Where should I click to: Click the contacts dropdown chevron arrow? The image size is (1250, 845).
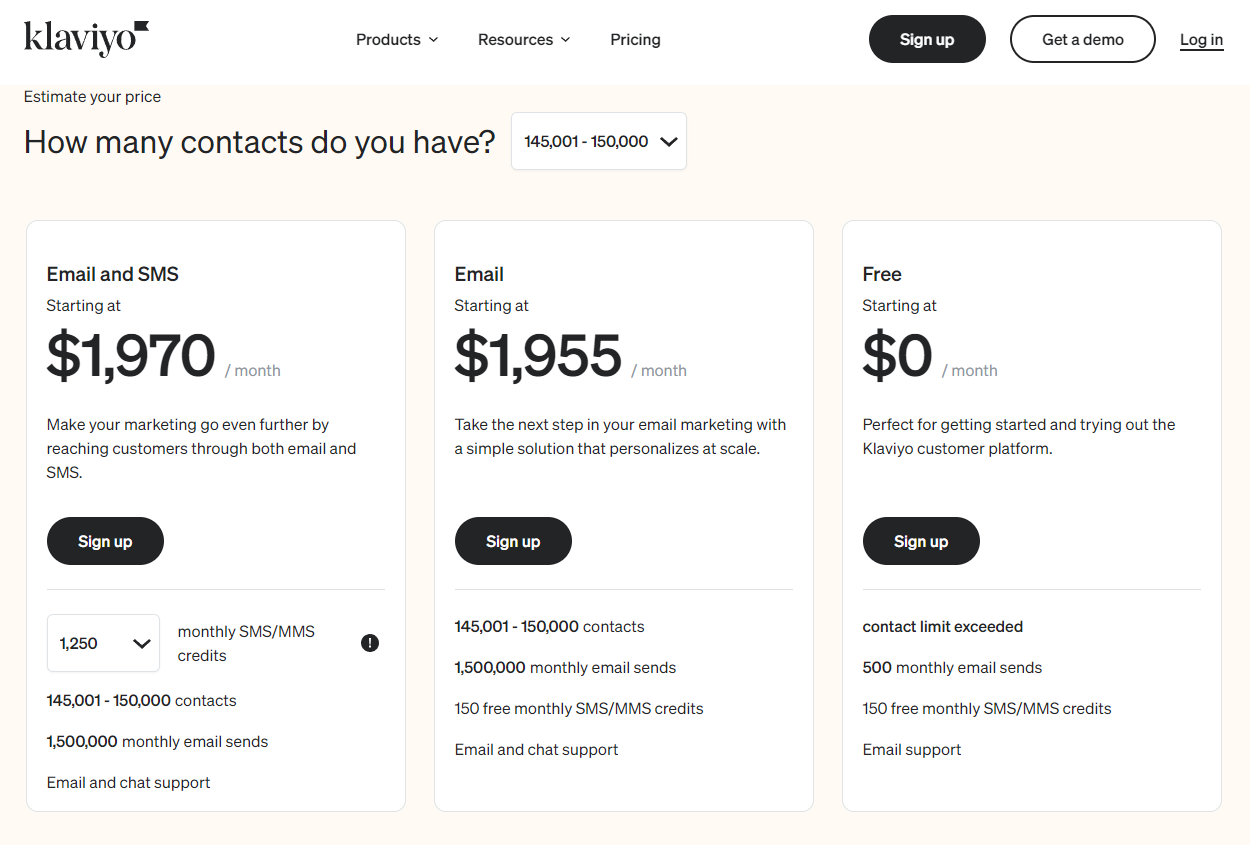(x=669, y=142)
